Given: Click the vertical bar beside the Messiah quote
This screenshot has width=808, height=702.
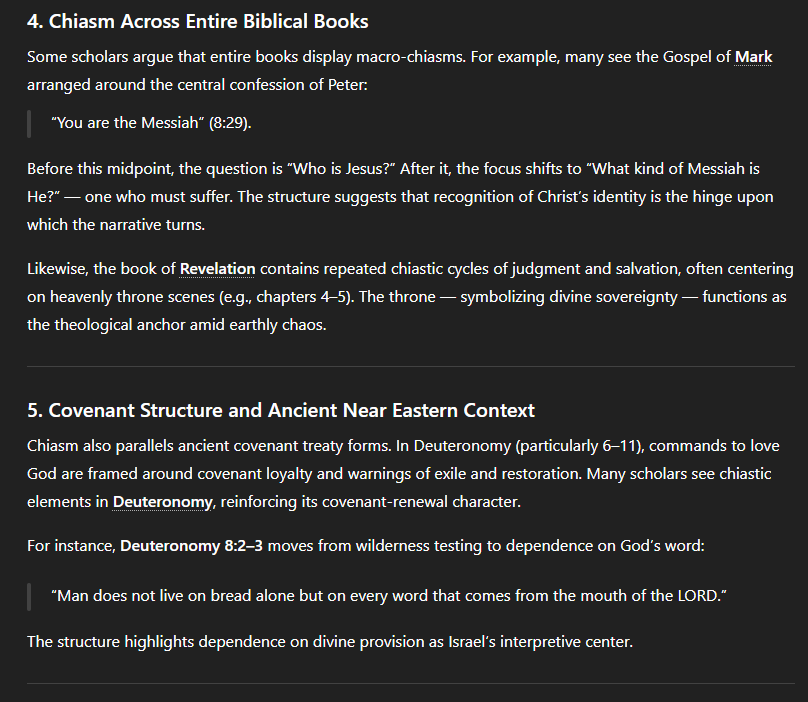Looking at the screenshot, I should [29, 123].
